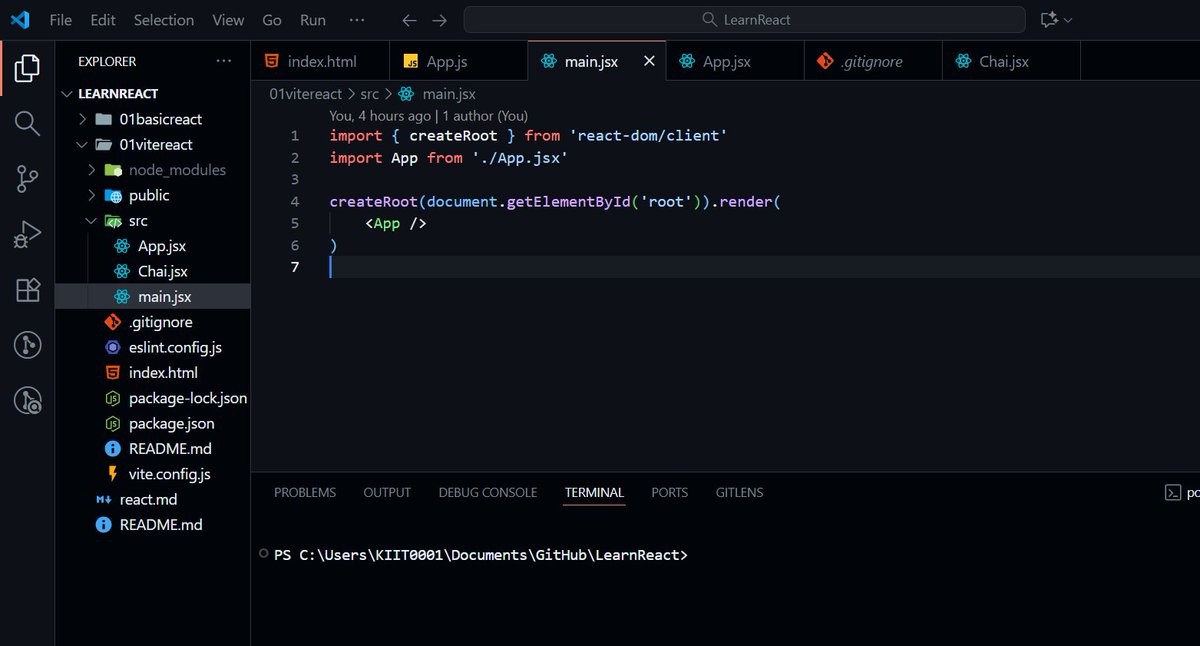
Task: Click the terminal prompt line
Action: click(481, 554)
